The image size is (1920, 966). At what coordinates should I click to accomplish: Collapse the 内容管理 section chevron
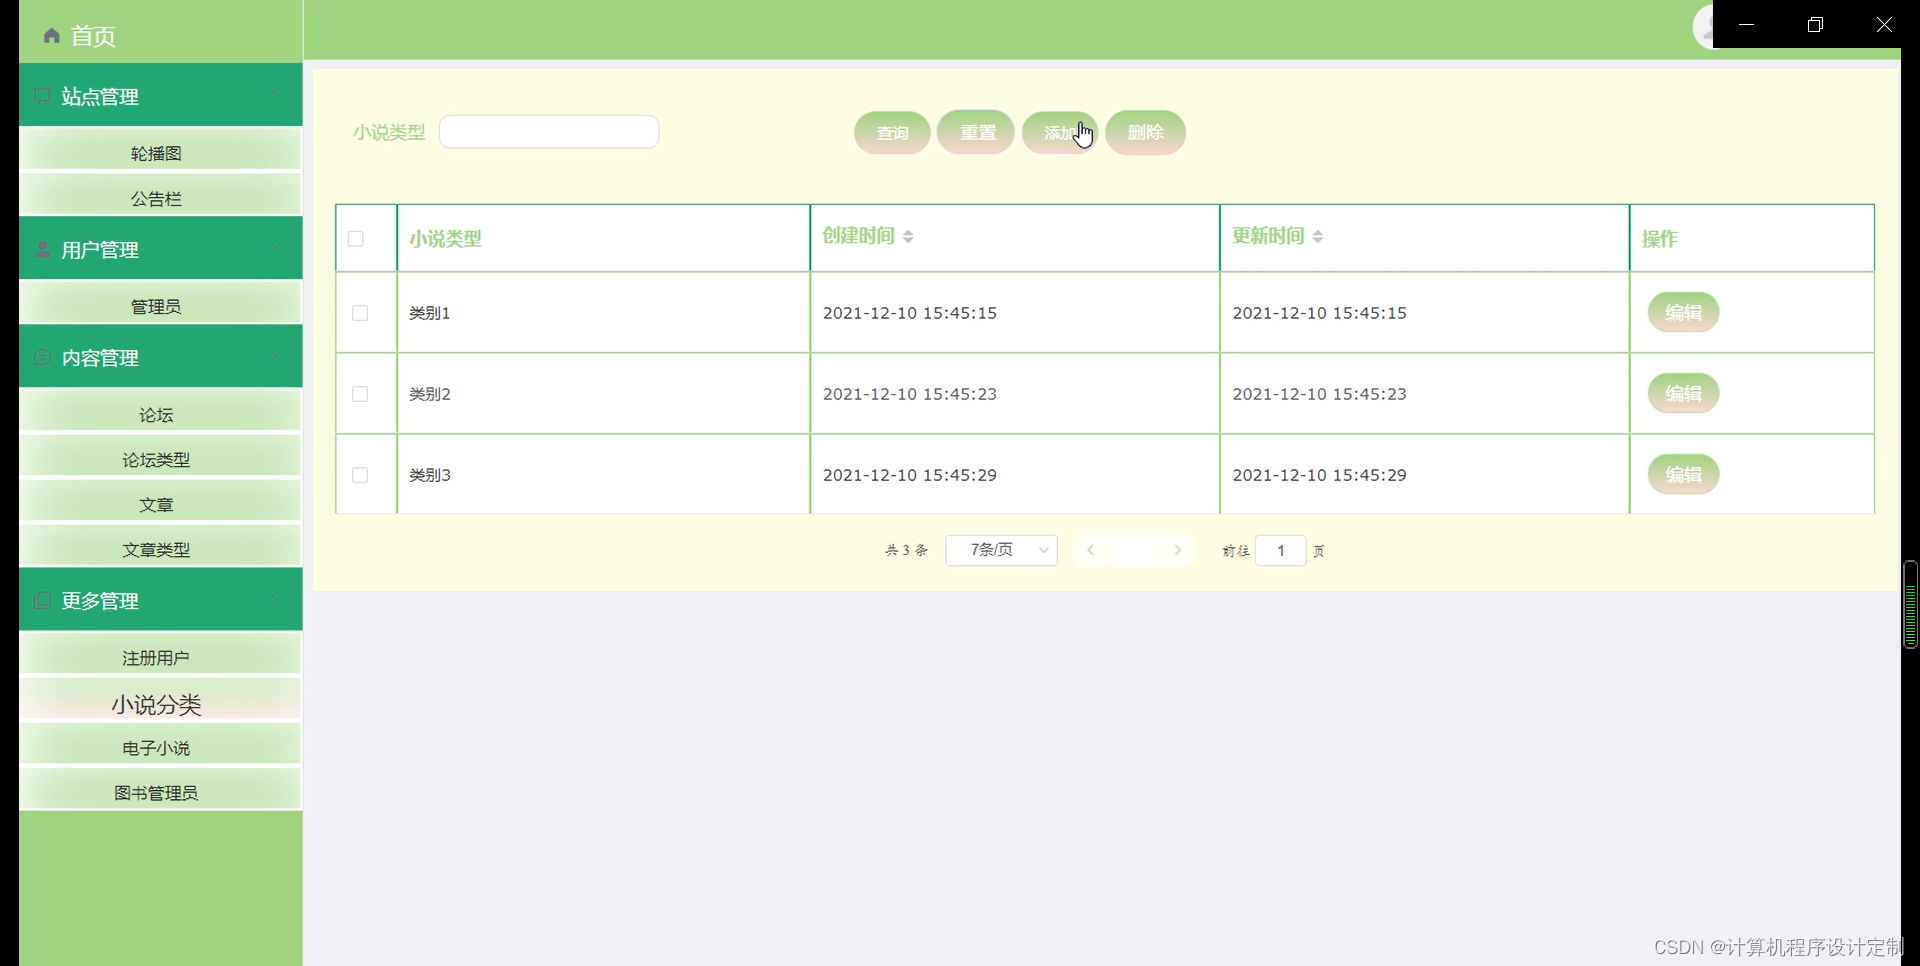[x=272, y=355]
